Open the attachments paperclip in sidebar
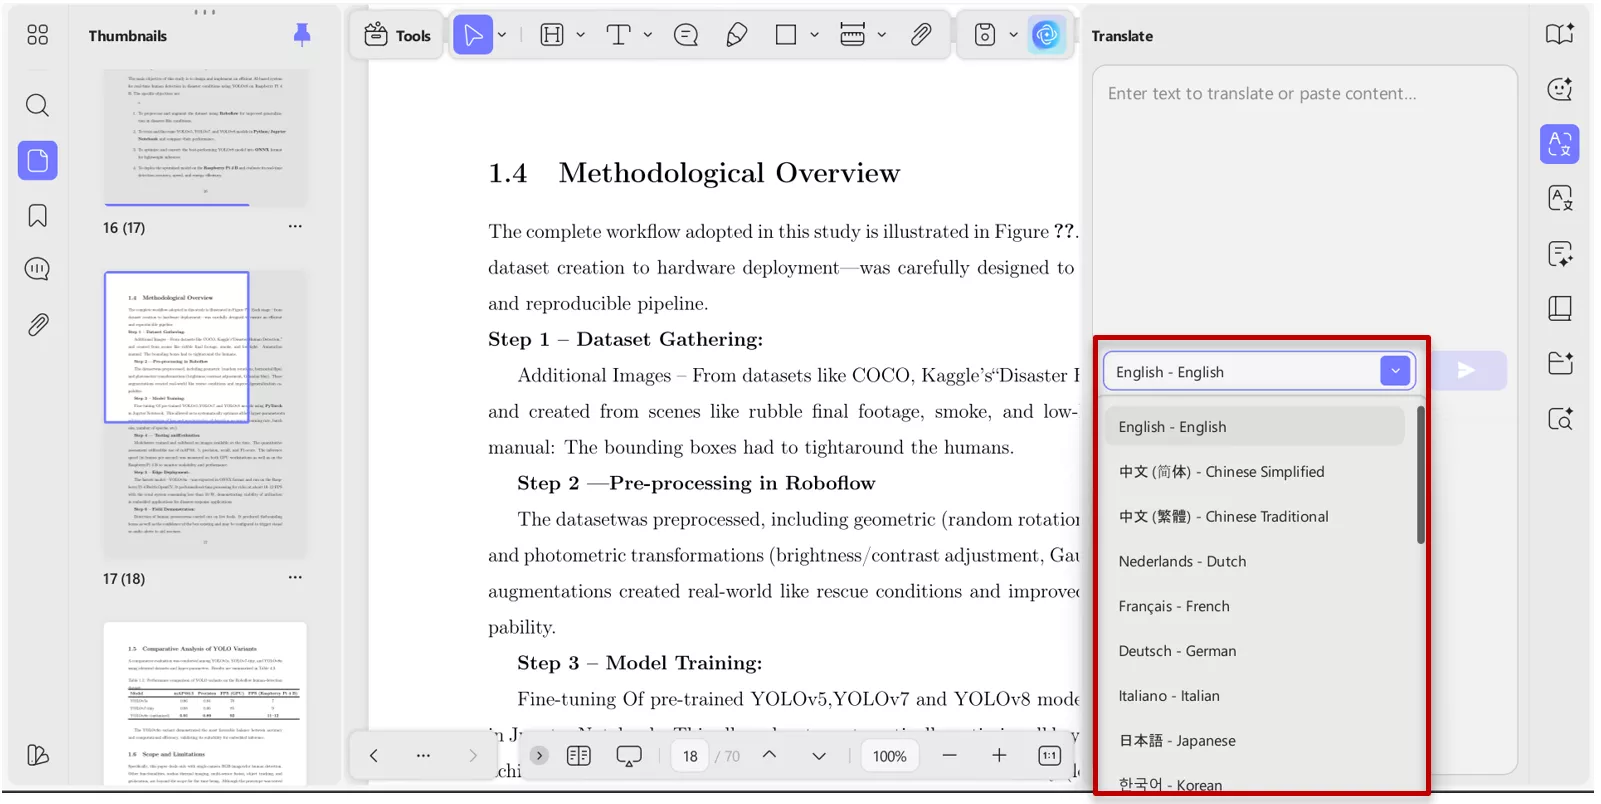The image size is (1601, 804). pyautogui.click(x=37, y=324)
